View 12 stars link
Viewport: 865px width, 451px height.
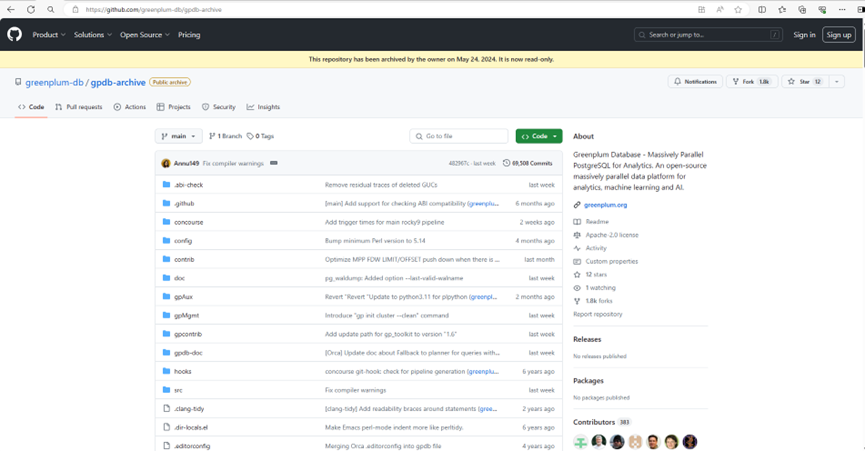(x=596, y=275)
